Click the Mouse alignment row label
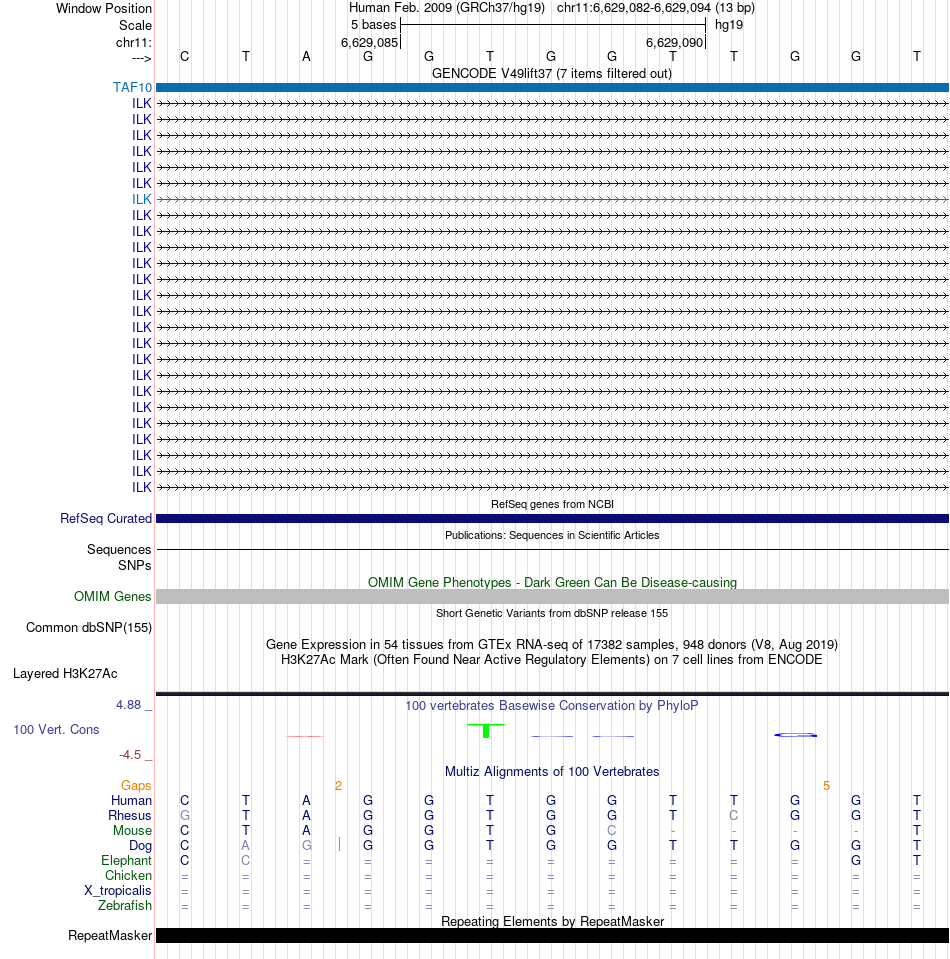Screen dimensions: 950x959 [132, 831]
